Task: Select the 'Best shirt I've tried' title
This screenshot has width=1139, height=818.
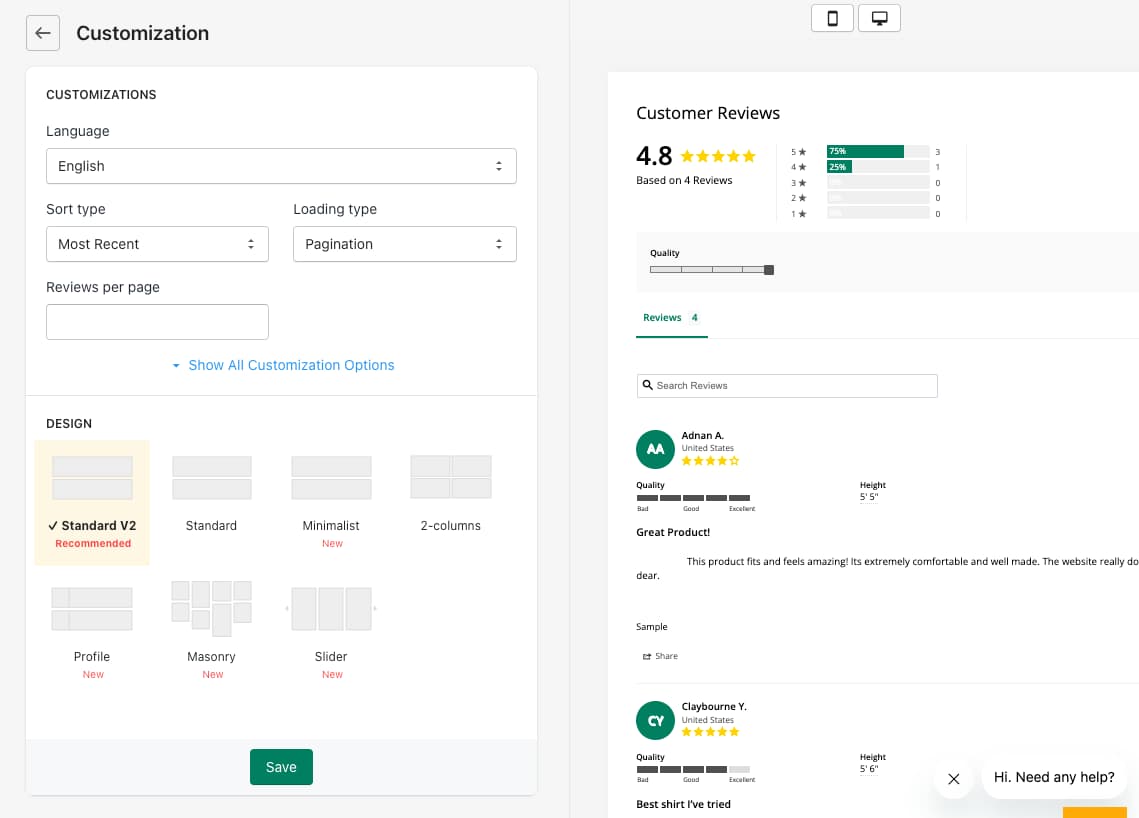Action: [684, 804]
